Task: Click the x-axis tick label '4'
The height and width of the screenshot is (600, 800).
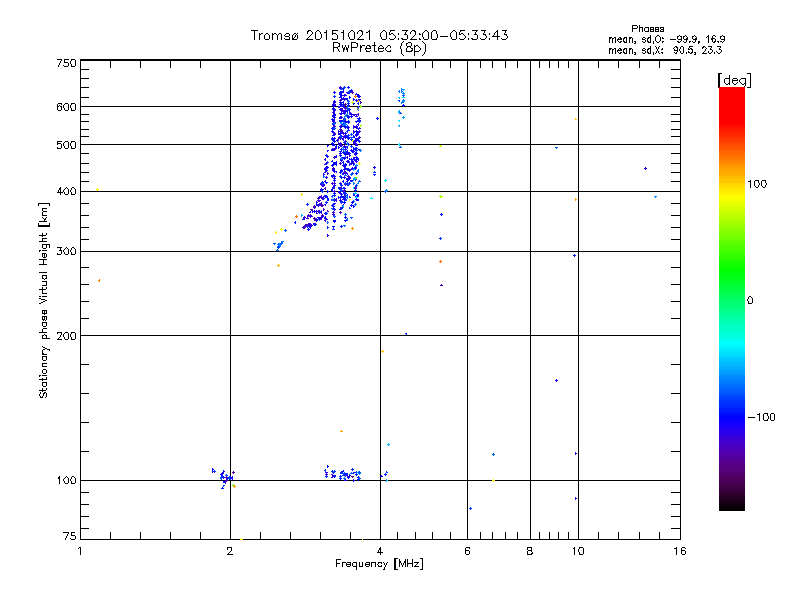Action: (x=380, y=551)
